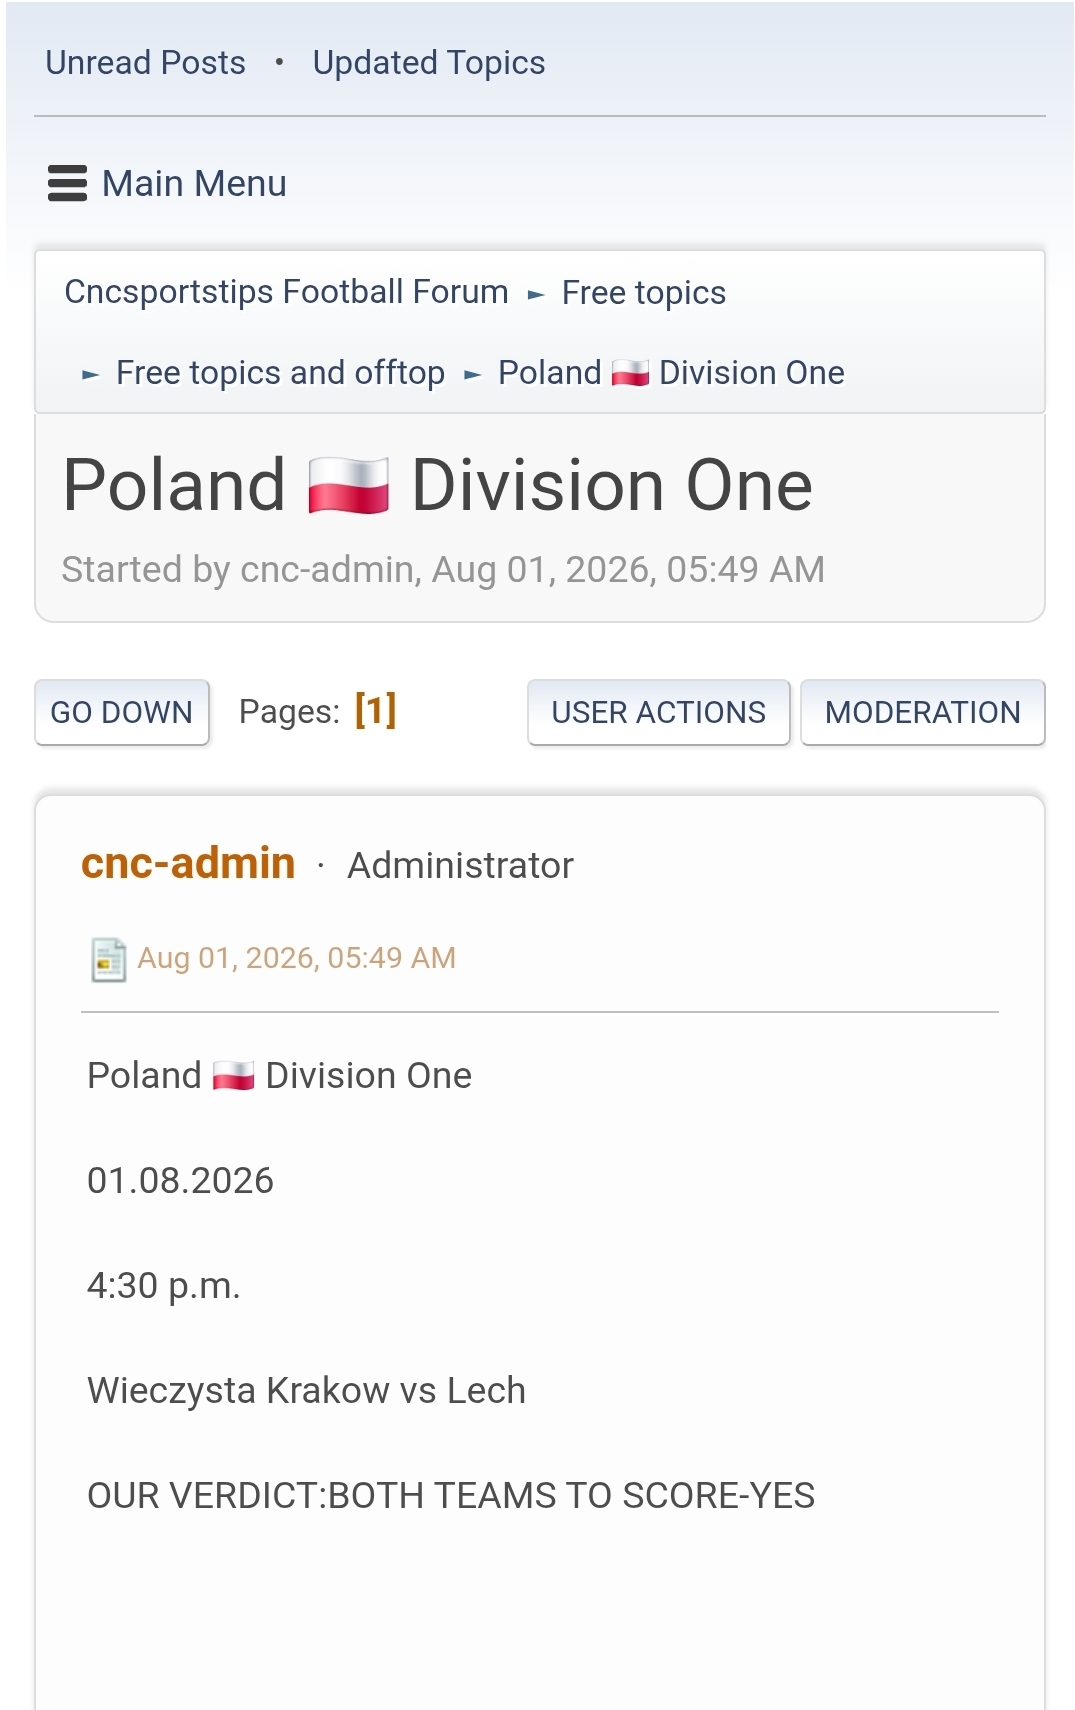Screen dimensions: 1075x1710
Task: Open the Free topics and offtop board
Action: click(280, 373)
